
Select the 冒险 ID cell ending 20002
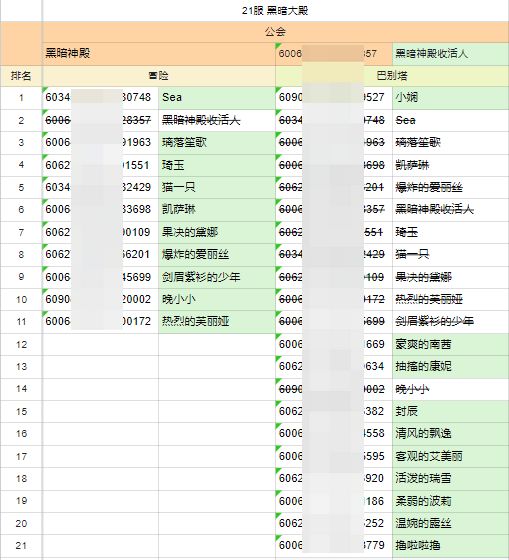pos(100,299)
